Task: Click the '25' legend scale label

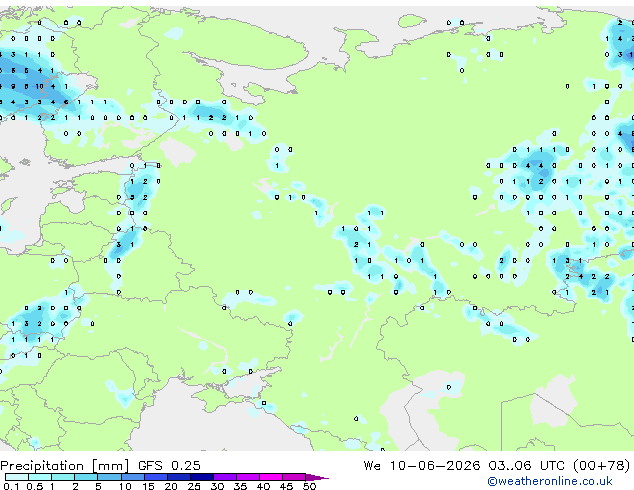Action: tap(194, 486)
